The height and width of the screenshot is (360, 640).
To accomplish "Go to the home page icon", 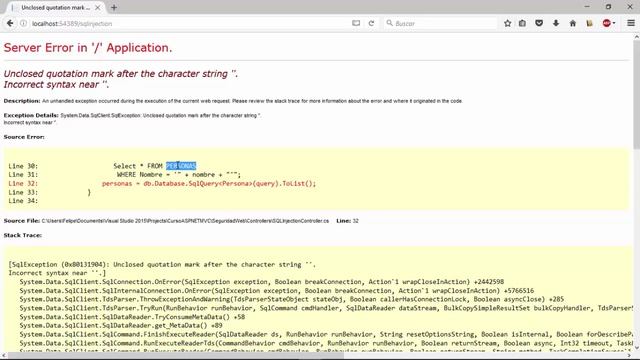I will pos(573,23).
